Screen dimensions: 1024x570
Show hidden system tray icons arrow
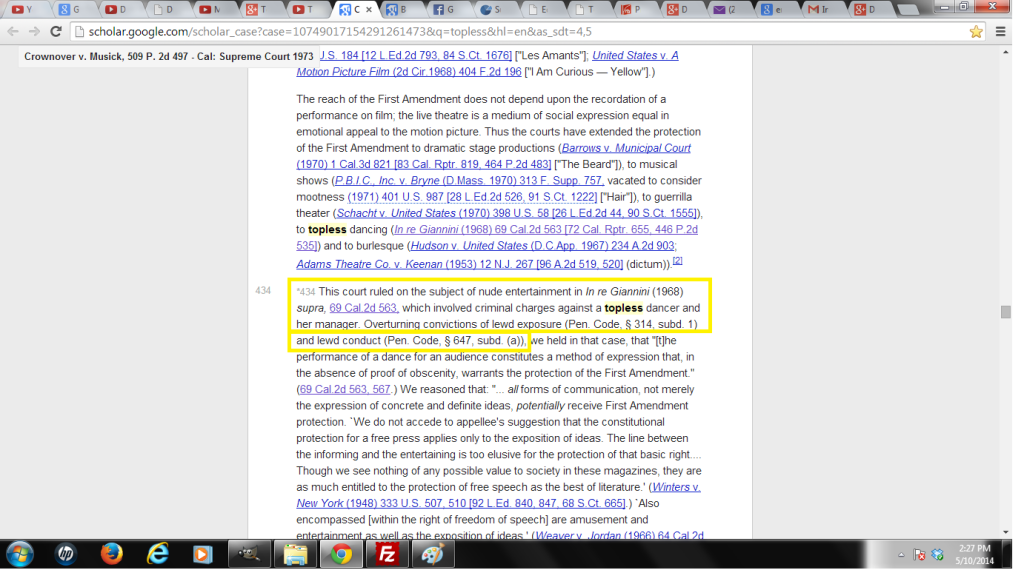(901, 555)
